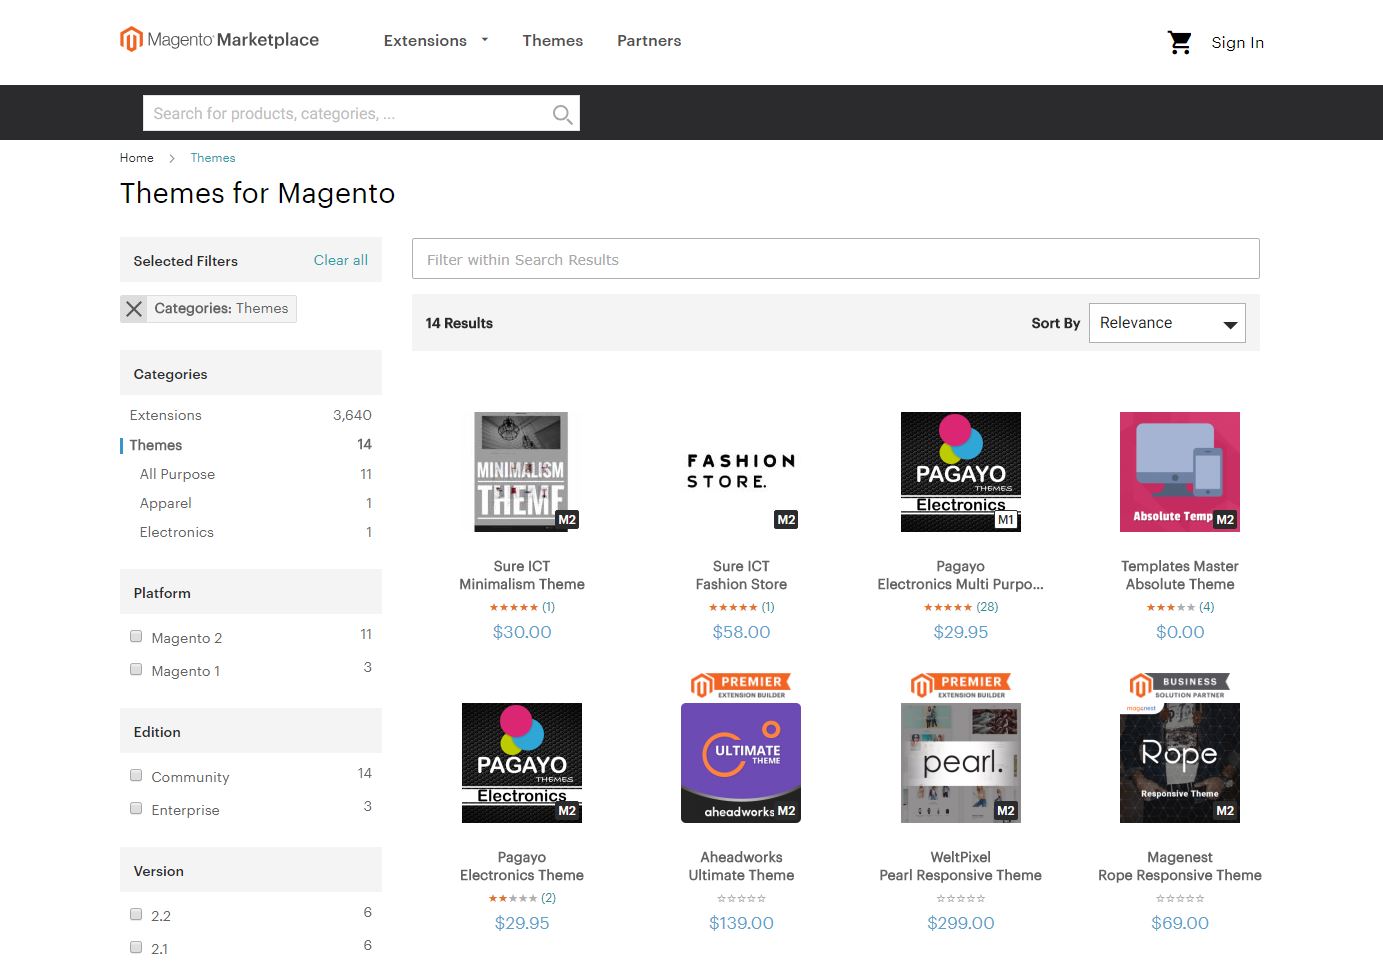The height and width of the screenshot is (963, 1383).
Task: Click the Themes breadcrumb link
Action: click(x=213, y=158)
